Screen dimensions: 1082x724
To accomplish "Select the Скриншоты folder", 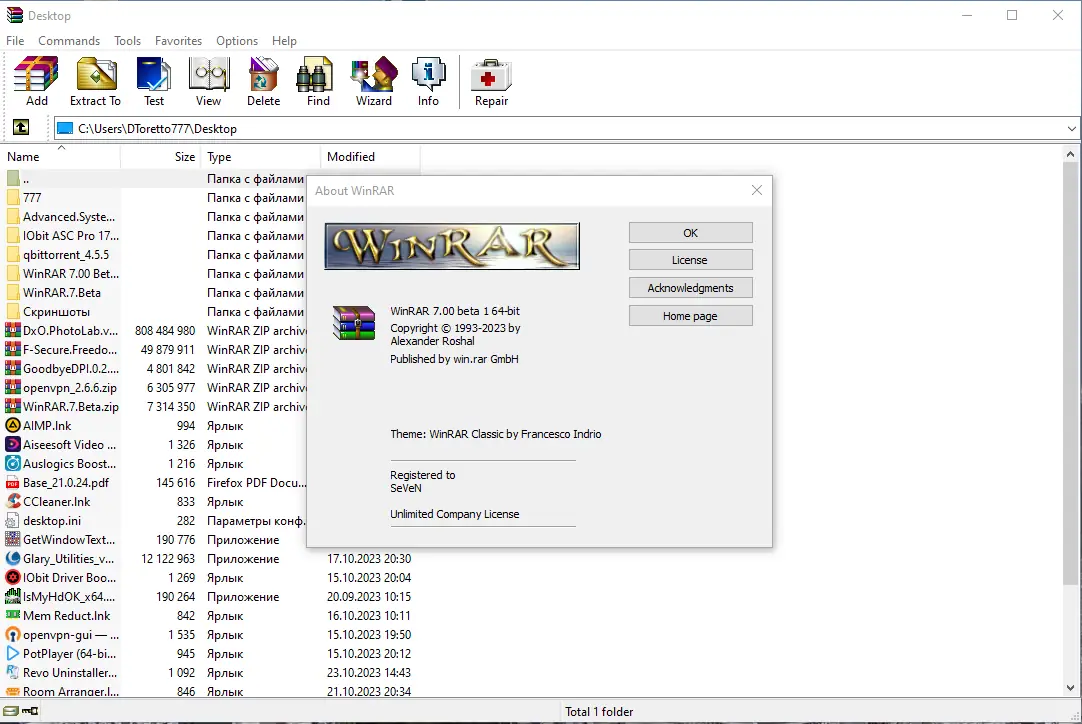I will pos(155,312).
